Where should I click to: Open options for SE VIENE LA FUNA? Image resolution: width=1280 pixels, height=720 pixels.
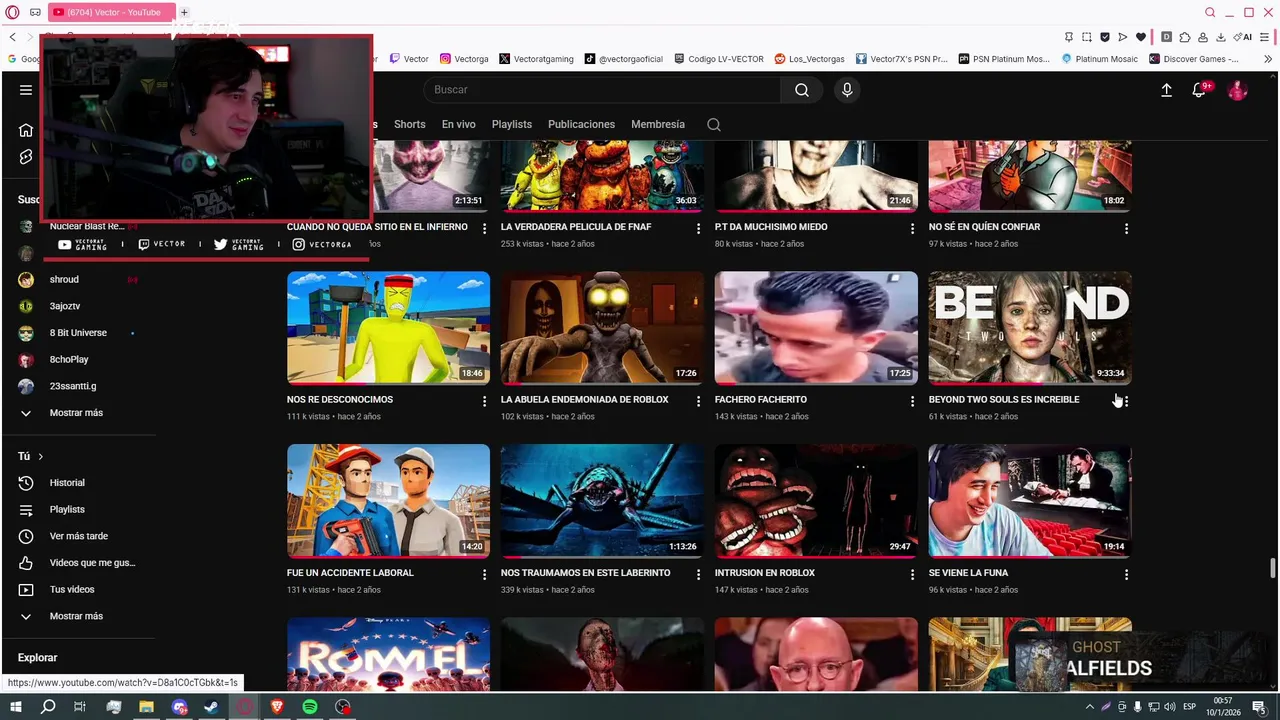[x=1126, y=575]
